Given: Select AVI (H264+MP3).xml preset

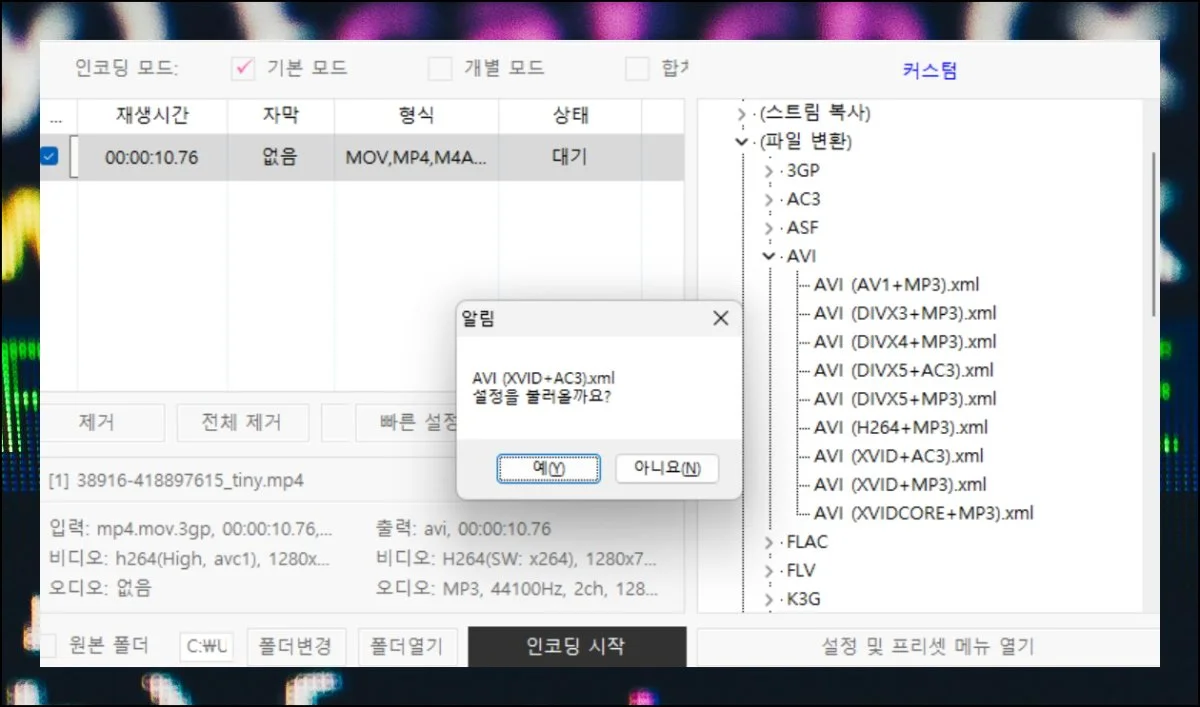Looking at the screenshot, I should pos(900,427).
